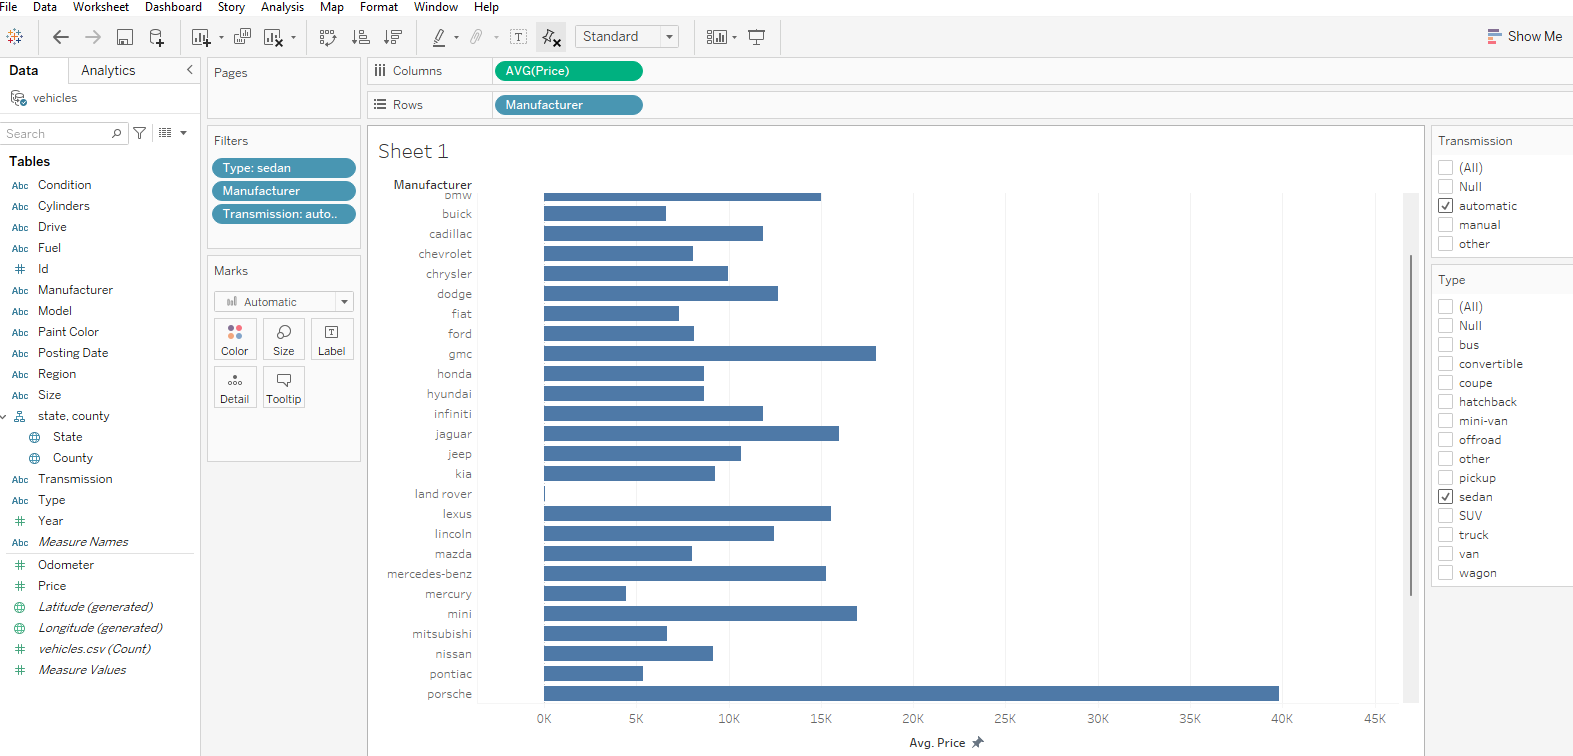Click the Detail button on the Marks card
The width and height of the screenshot is (1573, 756).
pos(235,387)
